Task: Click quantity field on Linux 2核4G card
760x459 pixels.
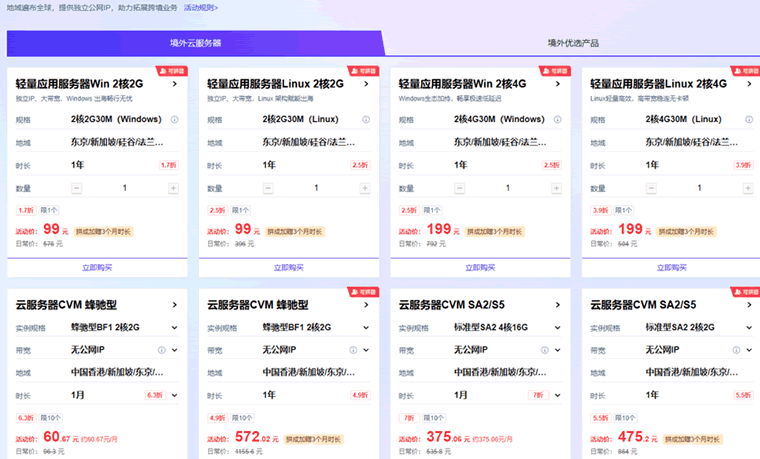Action: (x=699, y=188)
